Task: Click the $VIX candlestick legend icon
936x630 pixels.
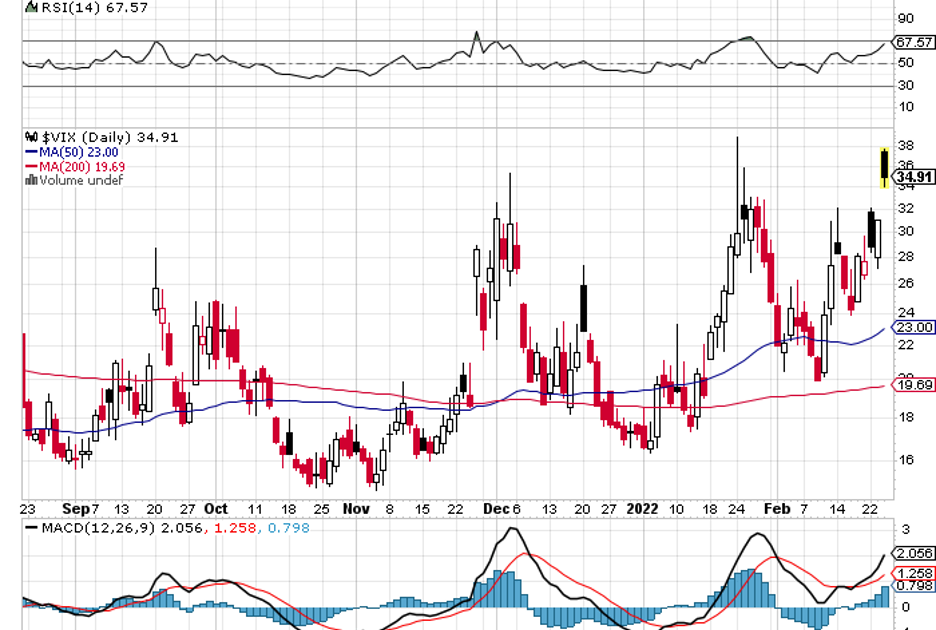Action: [x=32, y=137]
